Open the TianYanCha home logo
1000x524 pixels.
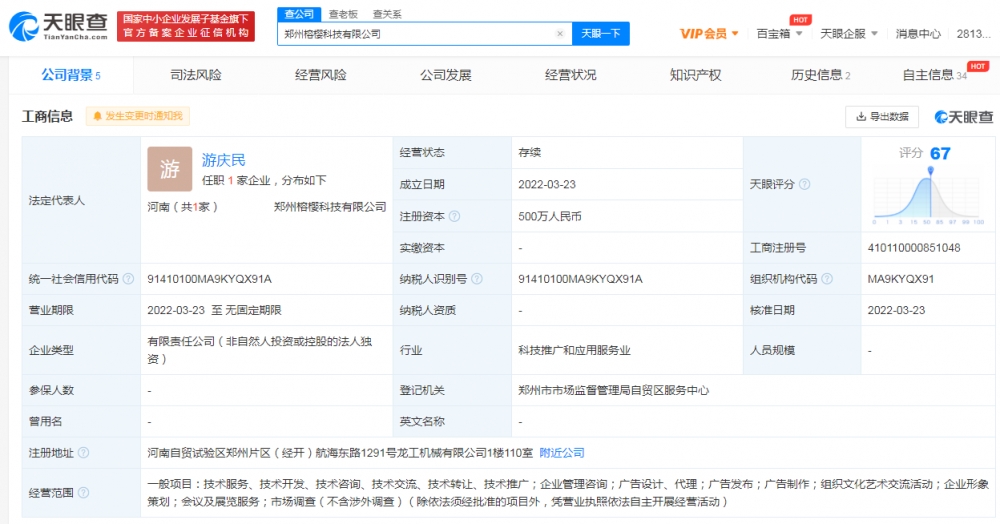coord(58,27)
